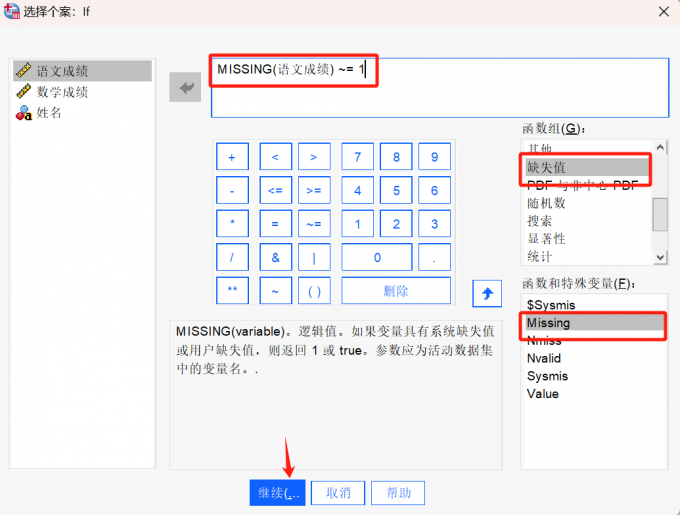Click function group list scroll-up arrow

click(660, 147)
